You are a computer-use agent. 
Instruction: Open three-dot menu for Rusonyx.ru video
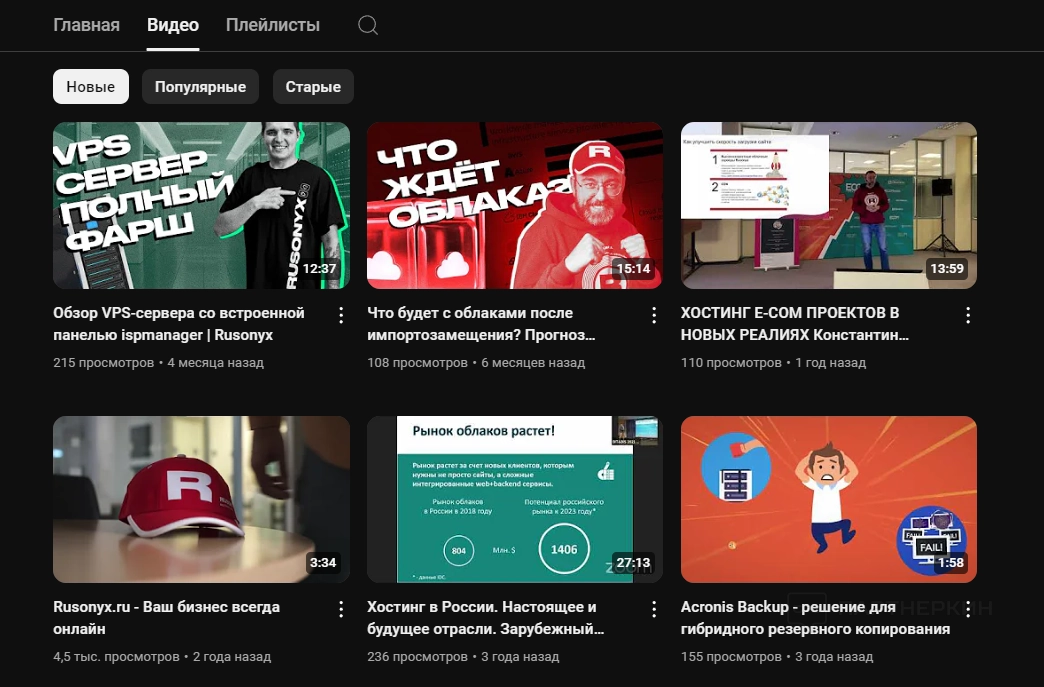(x=340, y=609)
